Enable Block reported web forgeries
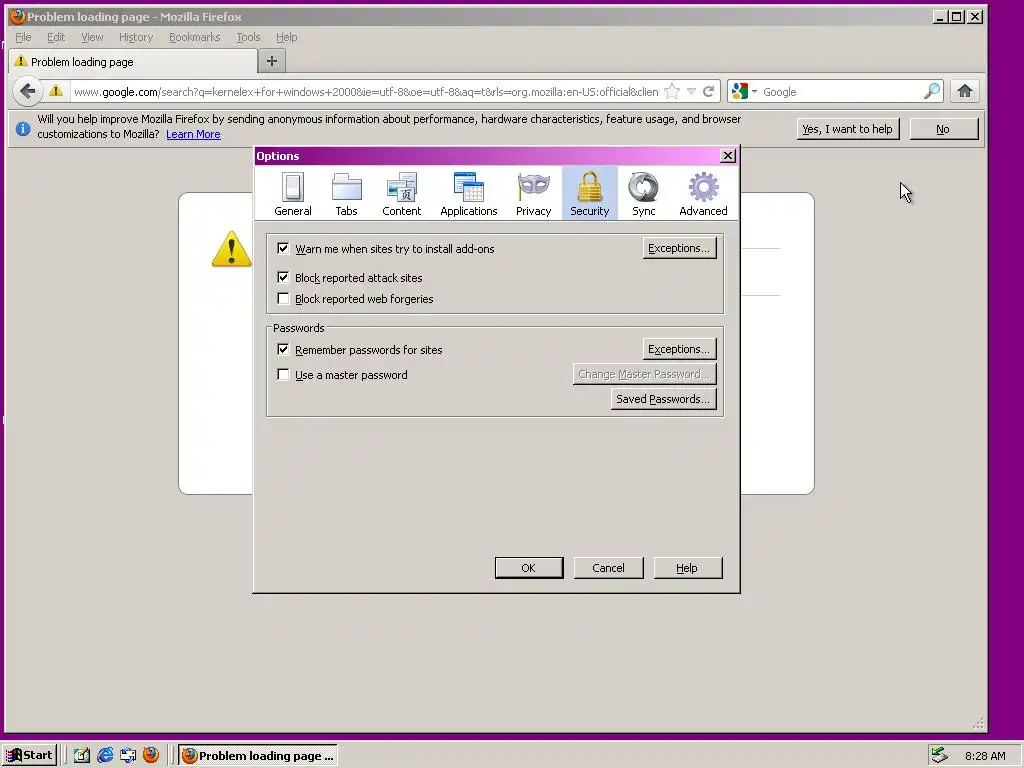Viewport: 1024px width, 768px height. point(283,298)
